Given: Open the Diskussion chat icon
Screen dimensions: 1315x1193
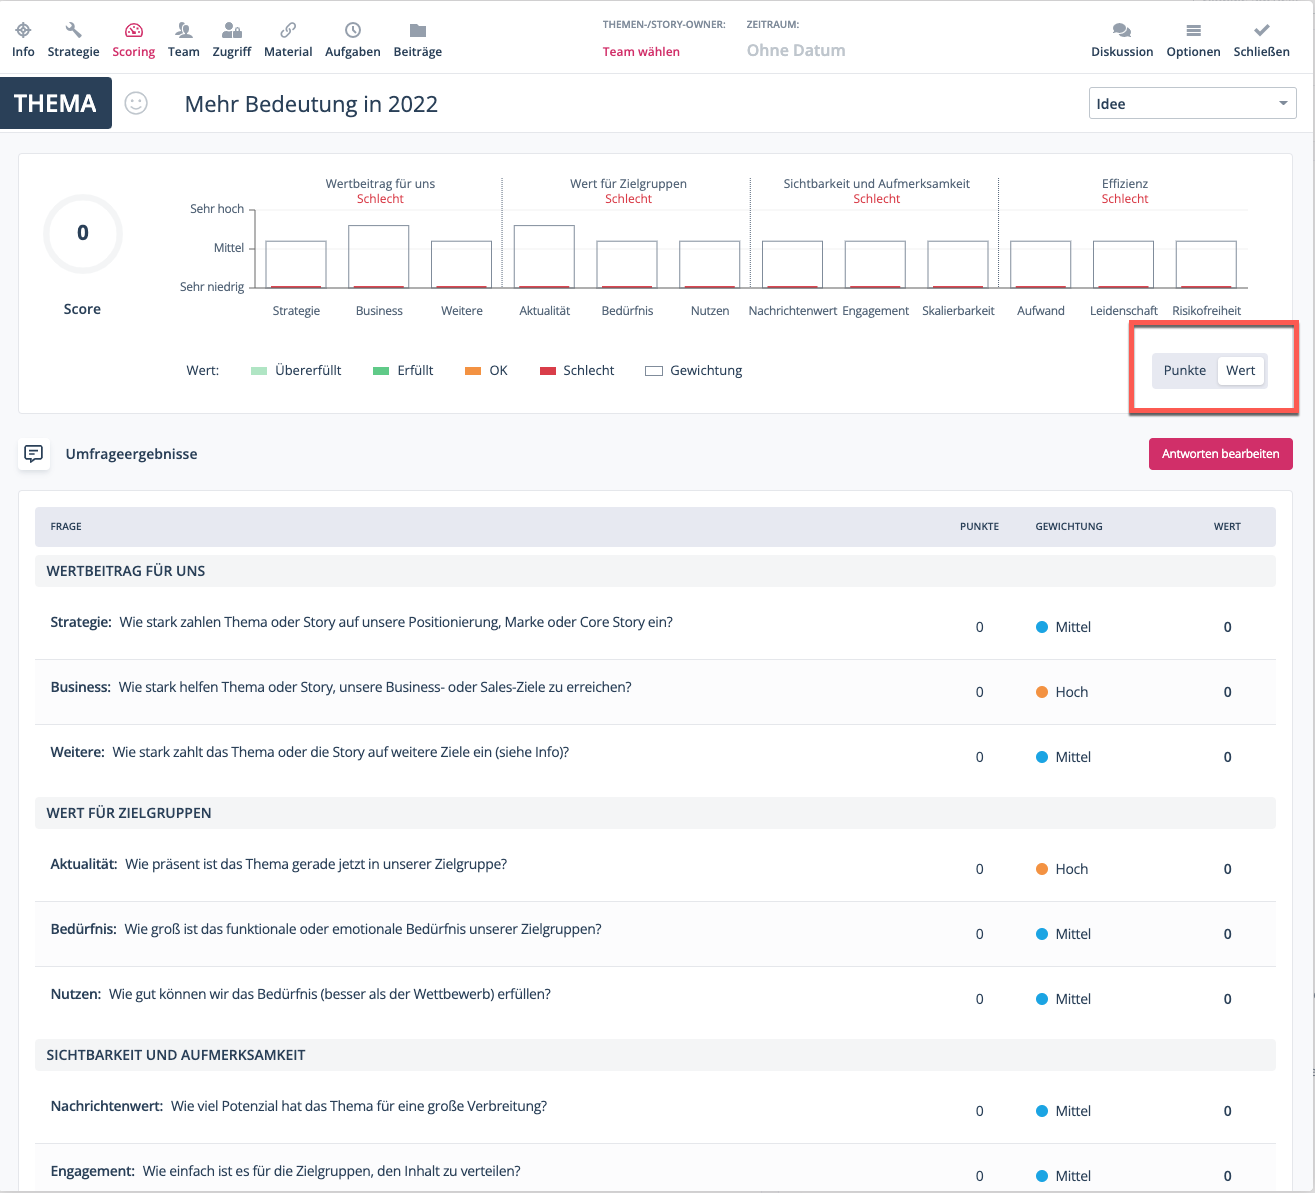Looking at the screenshot, I should (1121, 31).
